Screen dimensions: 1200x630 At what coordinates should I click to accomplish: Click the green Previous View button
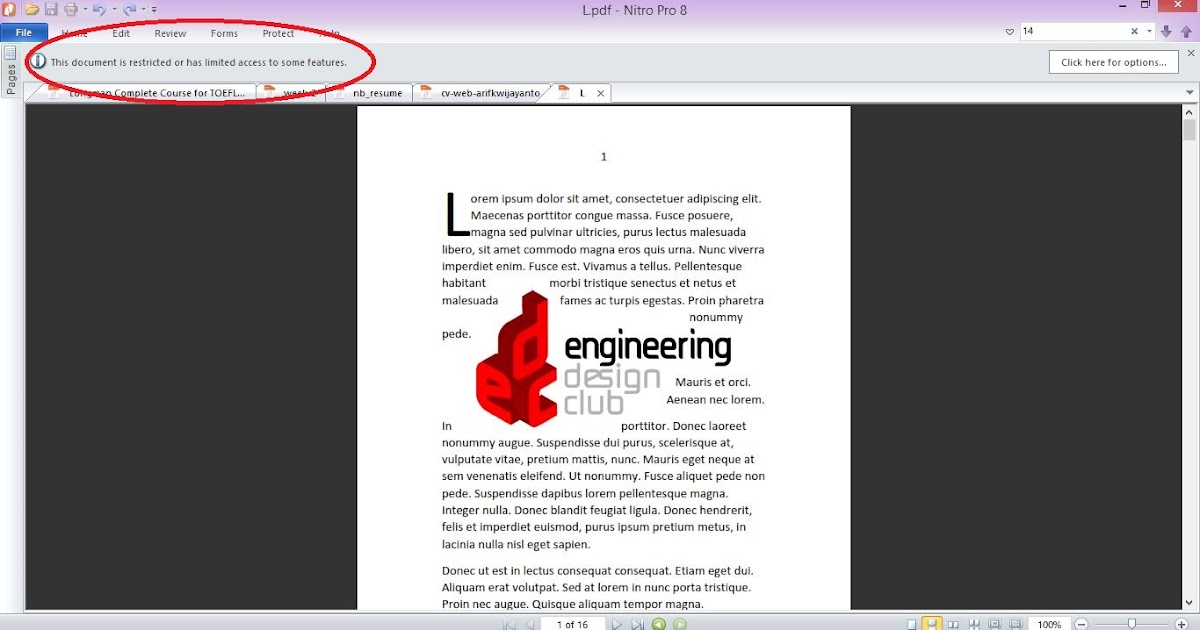[x=658, y=624]
